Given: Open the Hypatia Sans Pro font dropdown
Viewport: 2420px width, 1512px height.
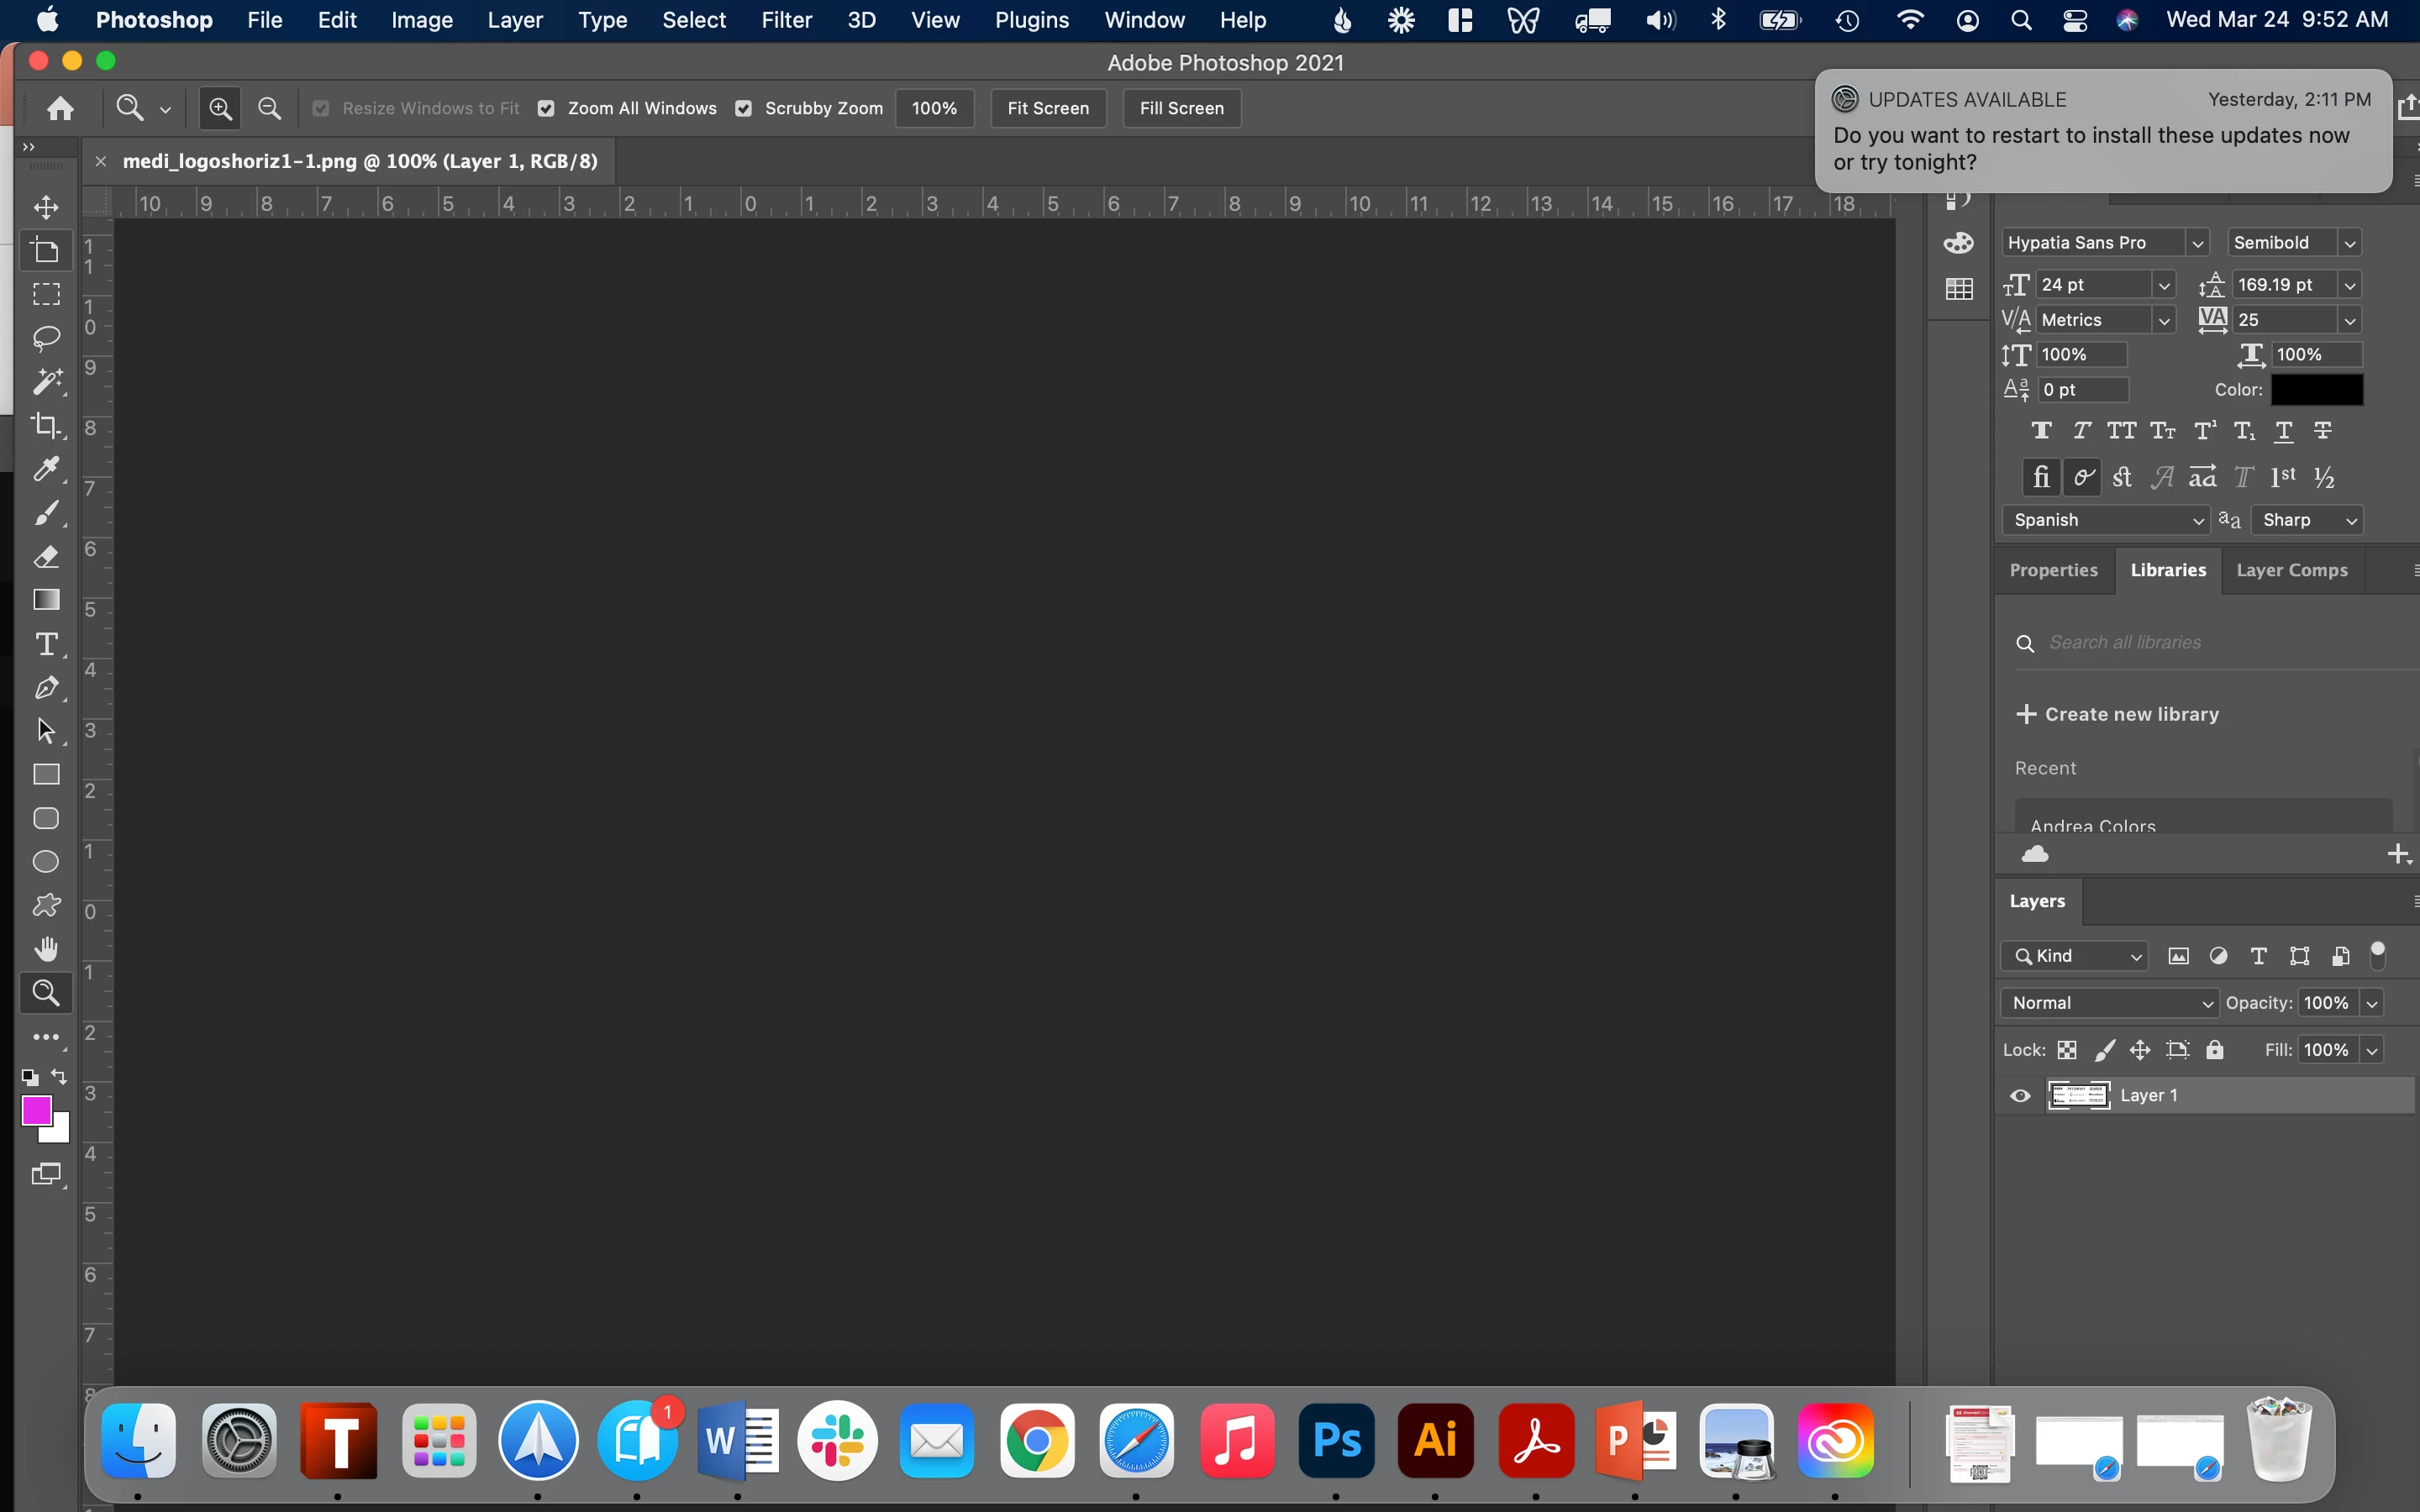Looking at the screenshot, I should point(2197,243).
